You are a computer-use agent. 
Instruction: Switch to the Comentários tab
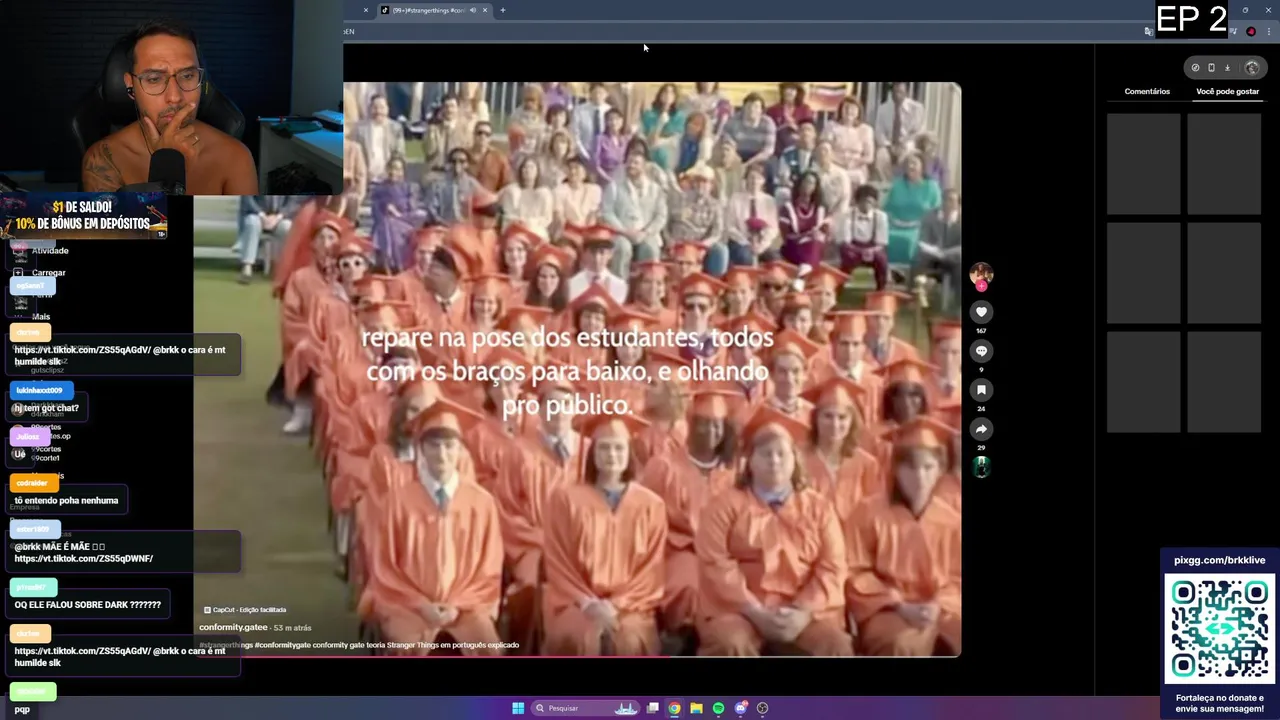point(1147,91)
